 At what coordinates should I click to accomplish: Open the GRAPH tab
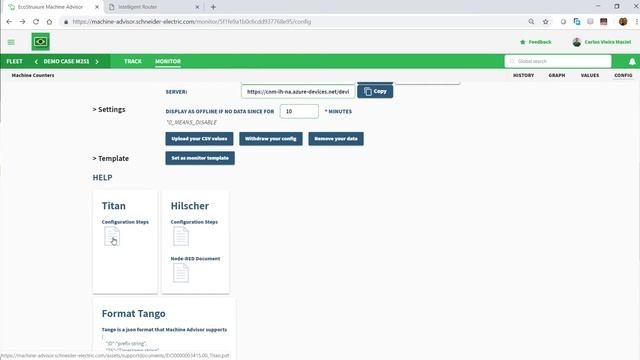click(x=557, y=75)
